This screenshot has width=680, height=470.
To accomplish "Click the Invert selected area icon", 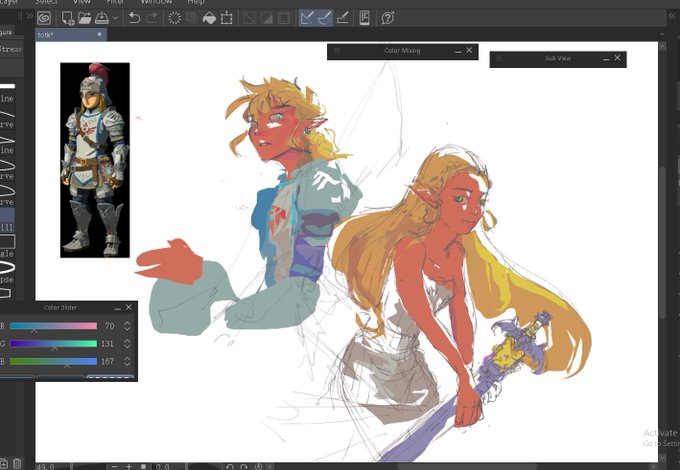I will (x=267, y=18).
